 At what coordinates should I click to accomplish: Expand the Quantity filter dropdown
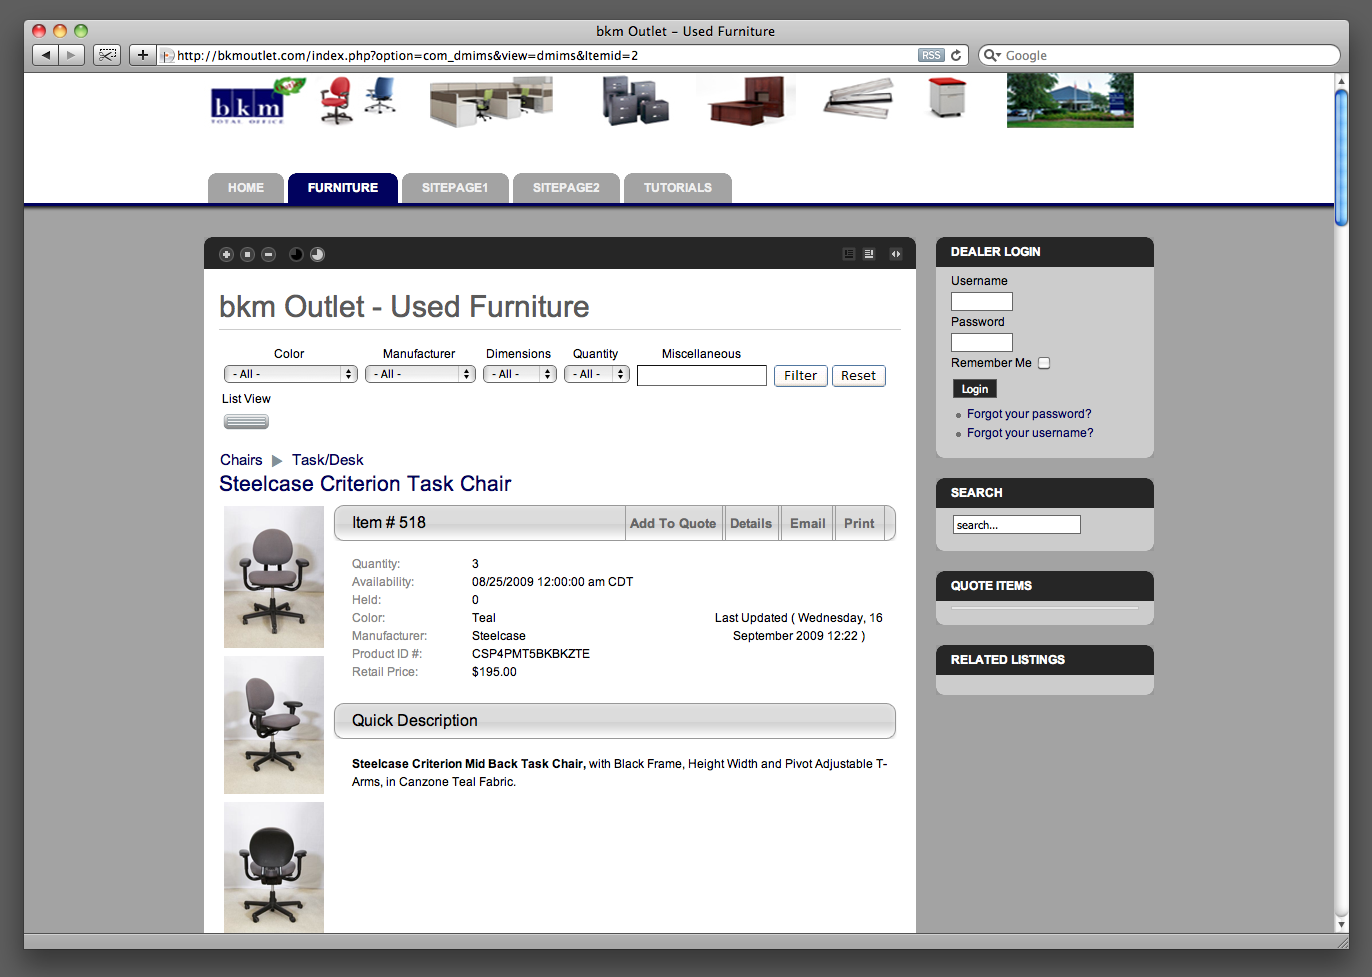(596, 374)
